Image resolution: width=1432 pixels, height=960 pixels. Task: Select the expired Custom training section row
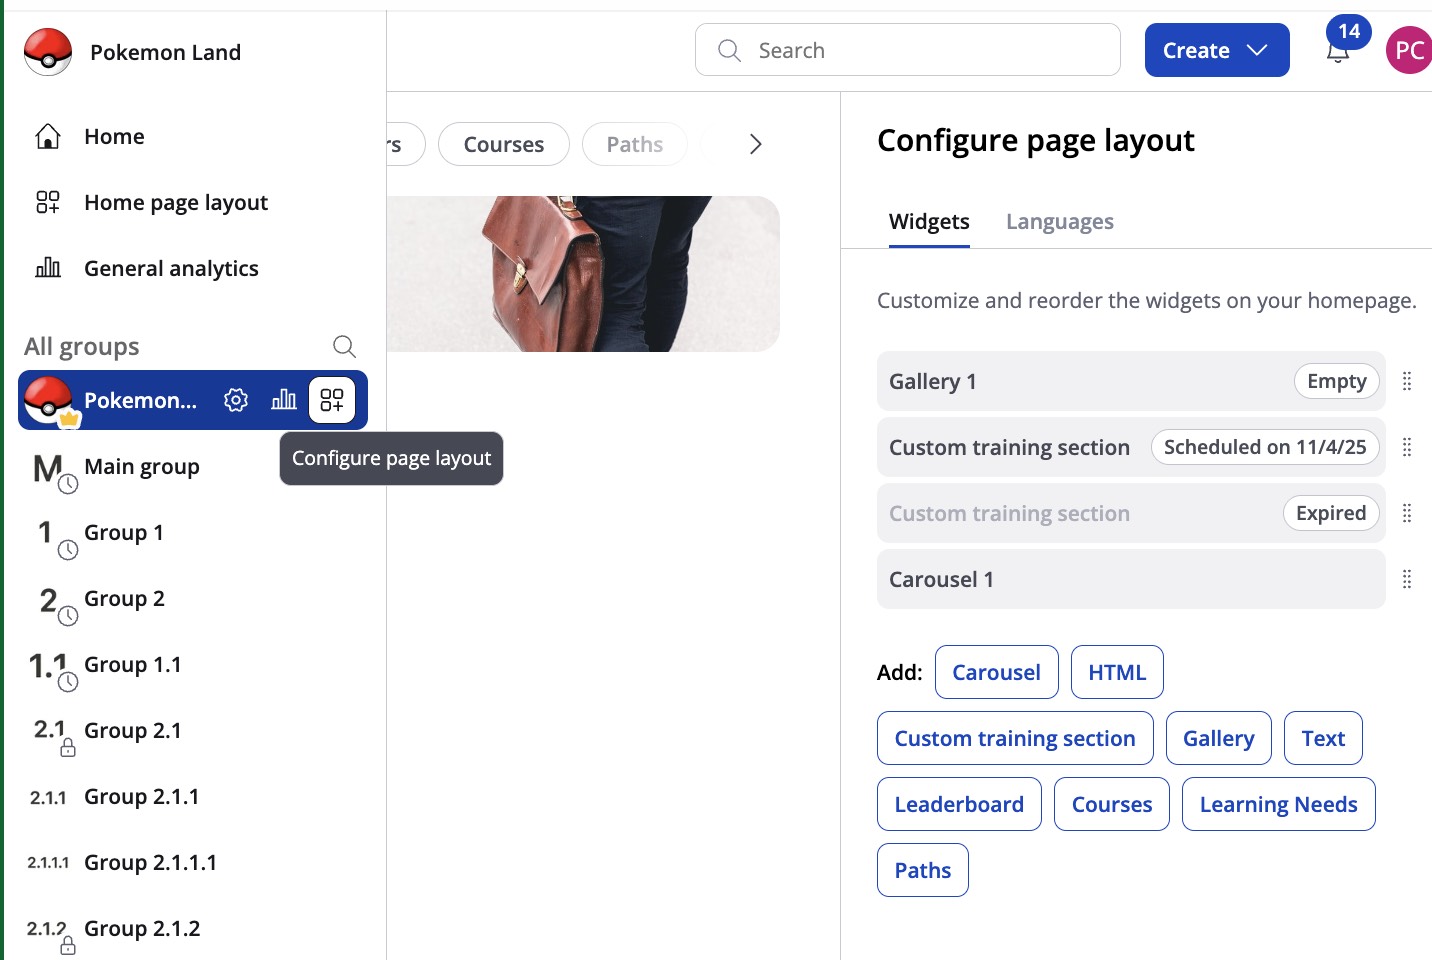1131,513
